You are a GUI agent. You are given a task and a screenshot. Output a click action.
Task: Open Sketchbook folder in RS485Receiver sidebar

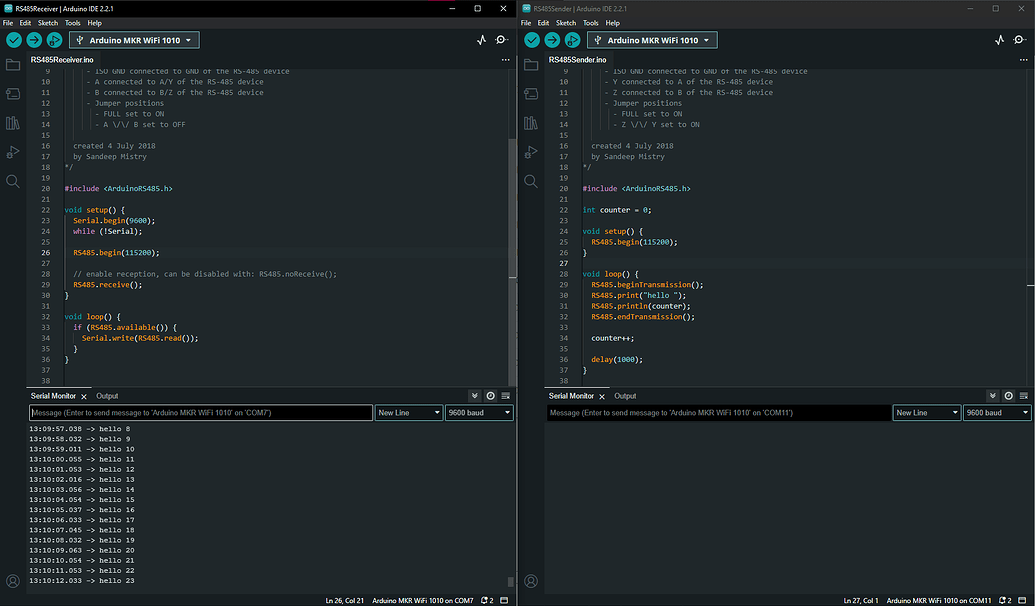click(13, 65)
